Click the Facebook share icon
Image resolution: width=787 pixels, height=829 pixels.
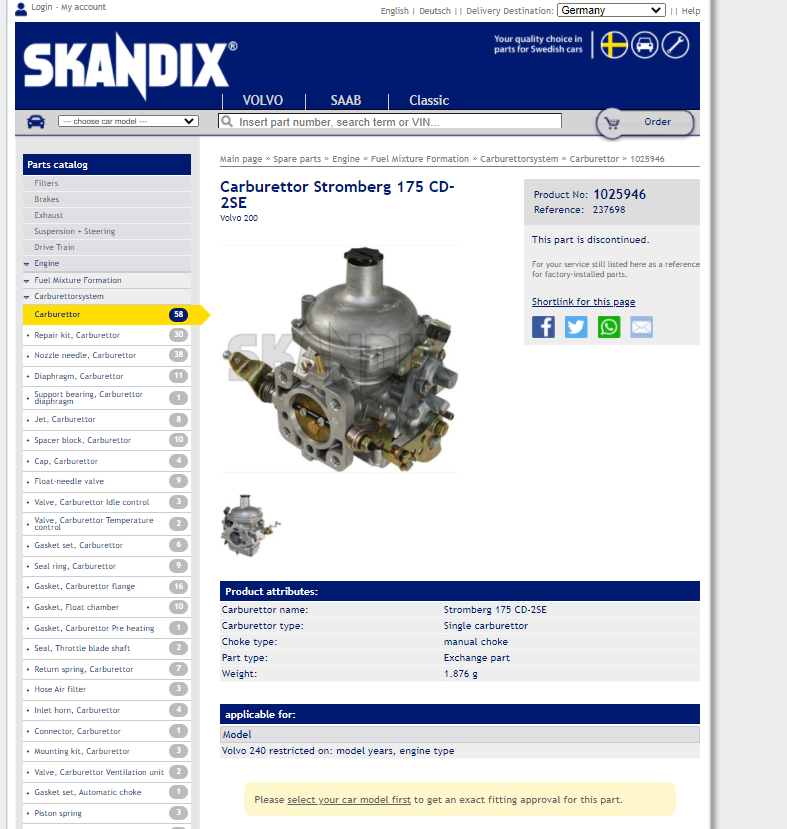click(543, 327)
